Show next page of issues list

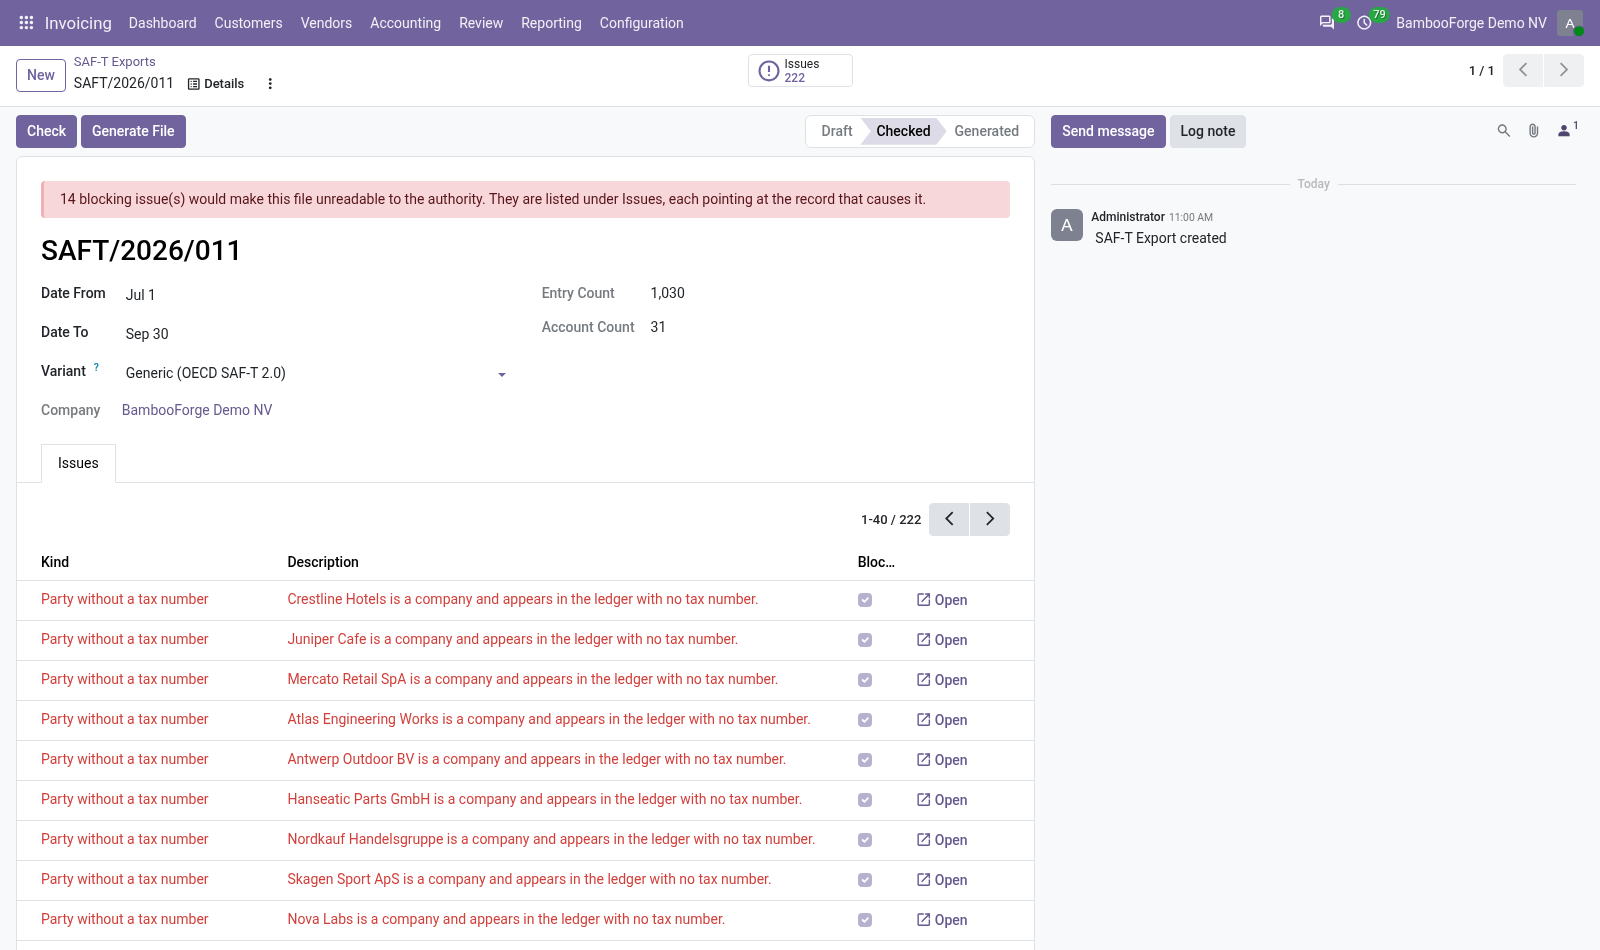point(990,519)
